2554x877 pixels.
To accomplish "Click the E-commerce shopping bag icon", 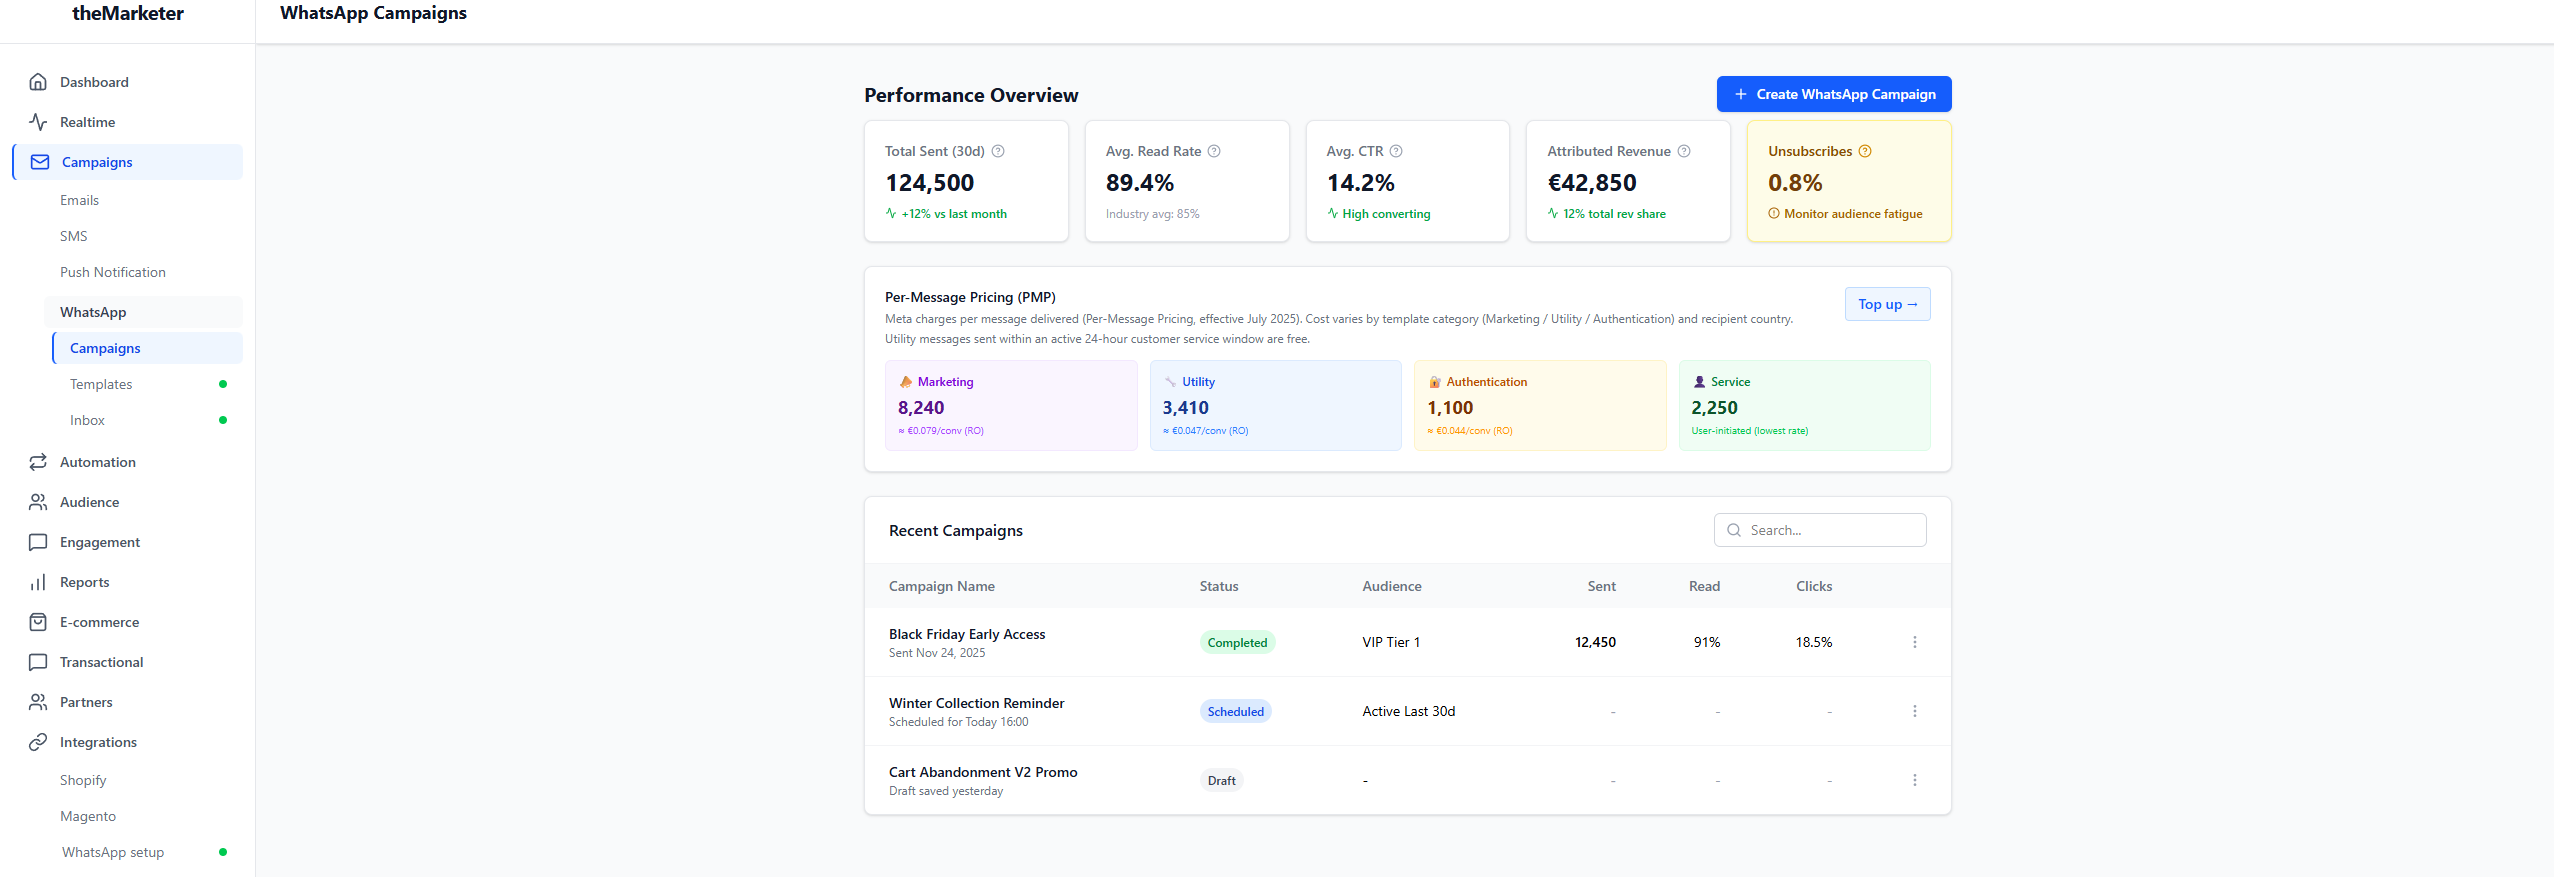I will coord(38,622).
